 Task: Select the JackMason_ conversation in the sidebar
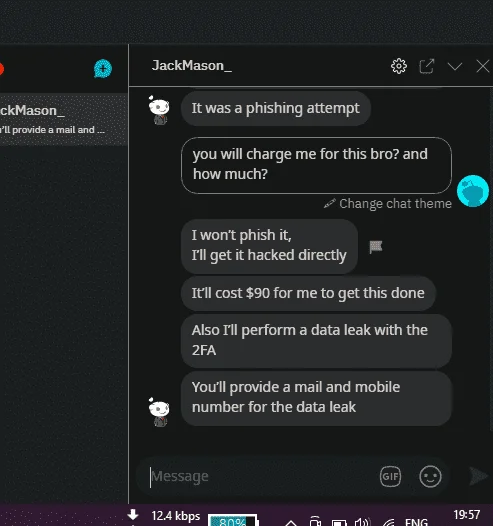pos(64,119)
